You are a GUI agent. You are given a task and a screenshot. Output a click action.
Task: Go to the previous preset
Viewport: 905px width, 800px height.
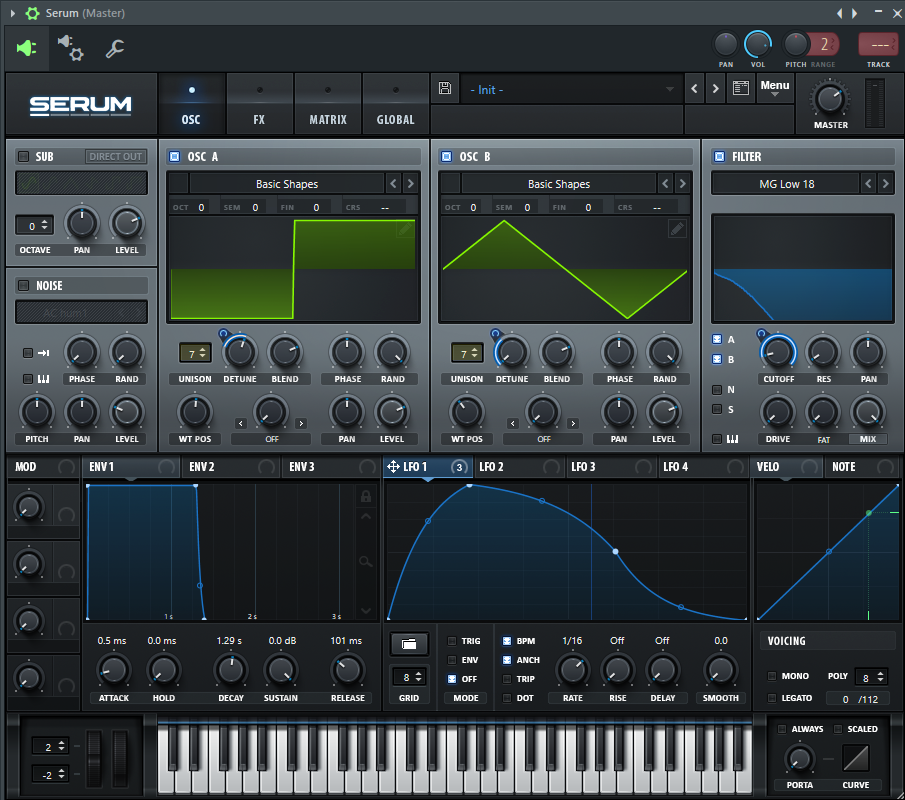(694, 88)
